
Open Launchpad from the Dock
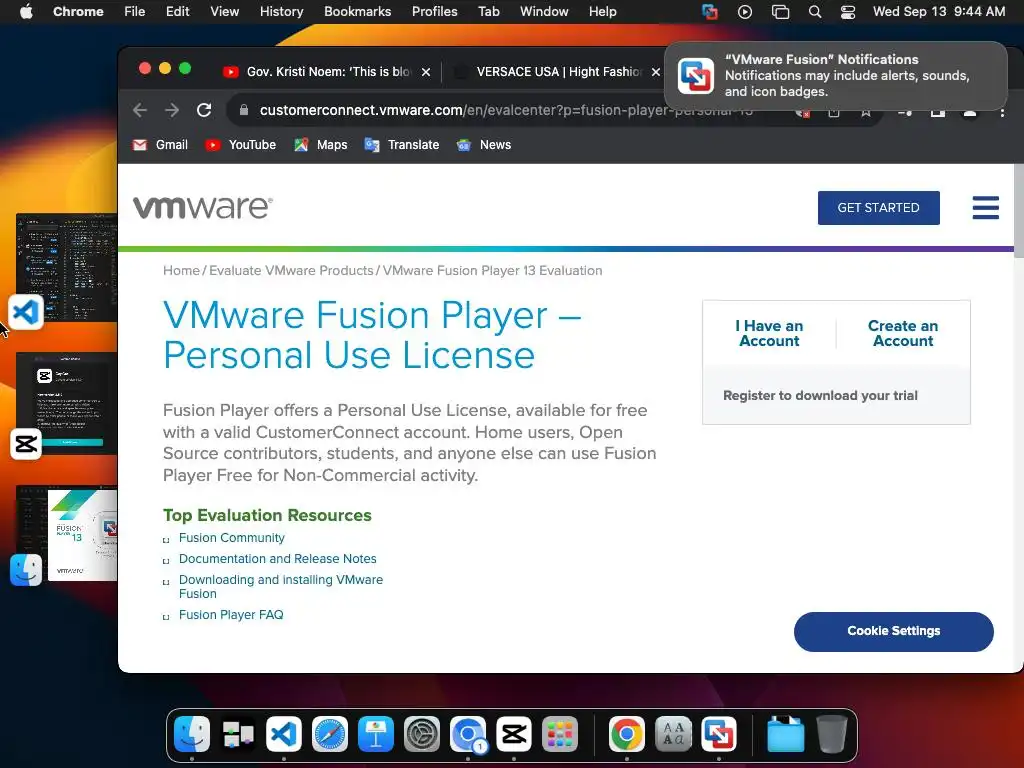[560, 734]
